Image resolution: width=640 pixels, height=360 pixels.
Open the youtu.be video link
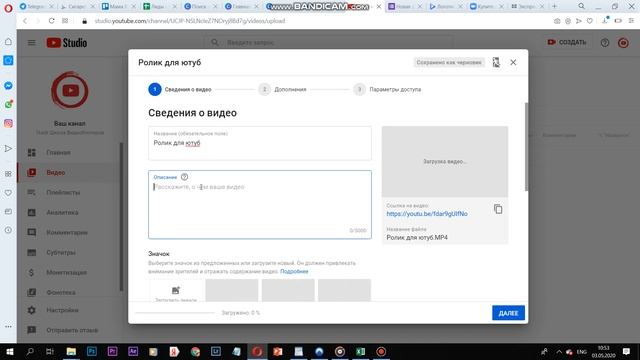tap(427, 213)
